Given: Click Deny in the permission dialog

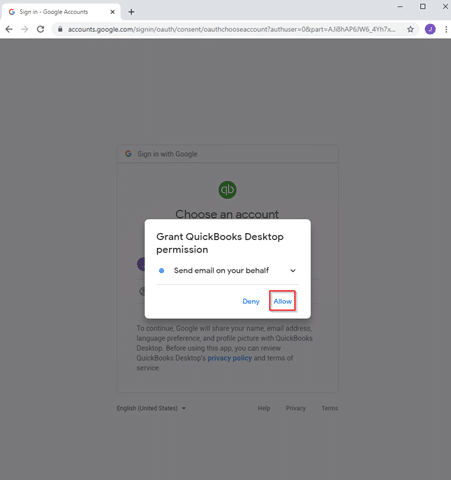Looking at the screenshot, I should 251,301.
